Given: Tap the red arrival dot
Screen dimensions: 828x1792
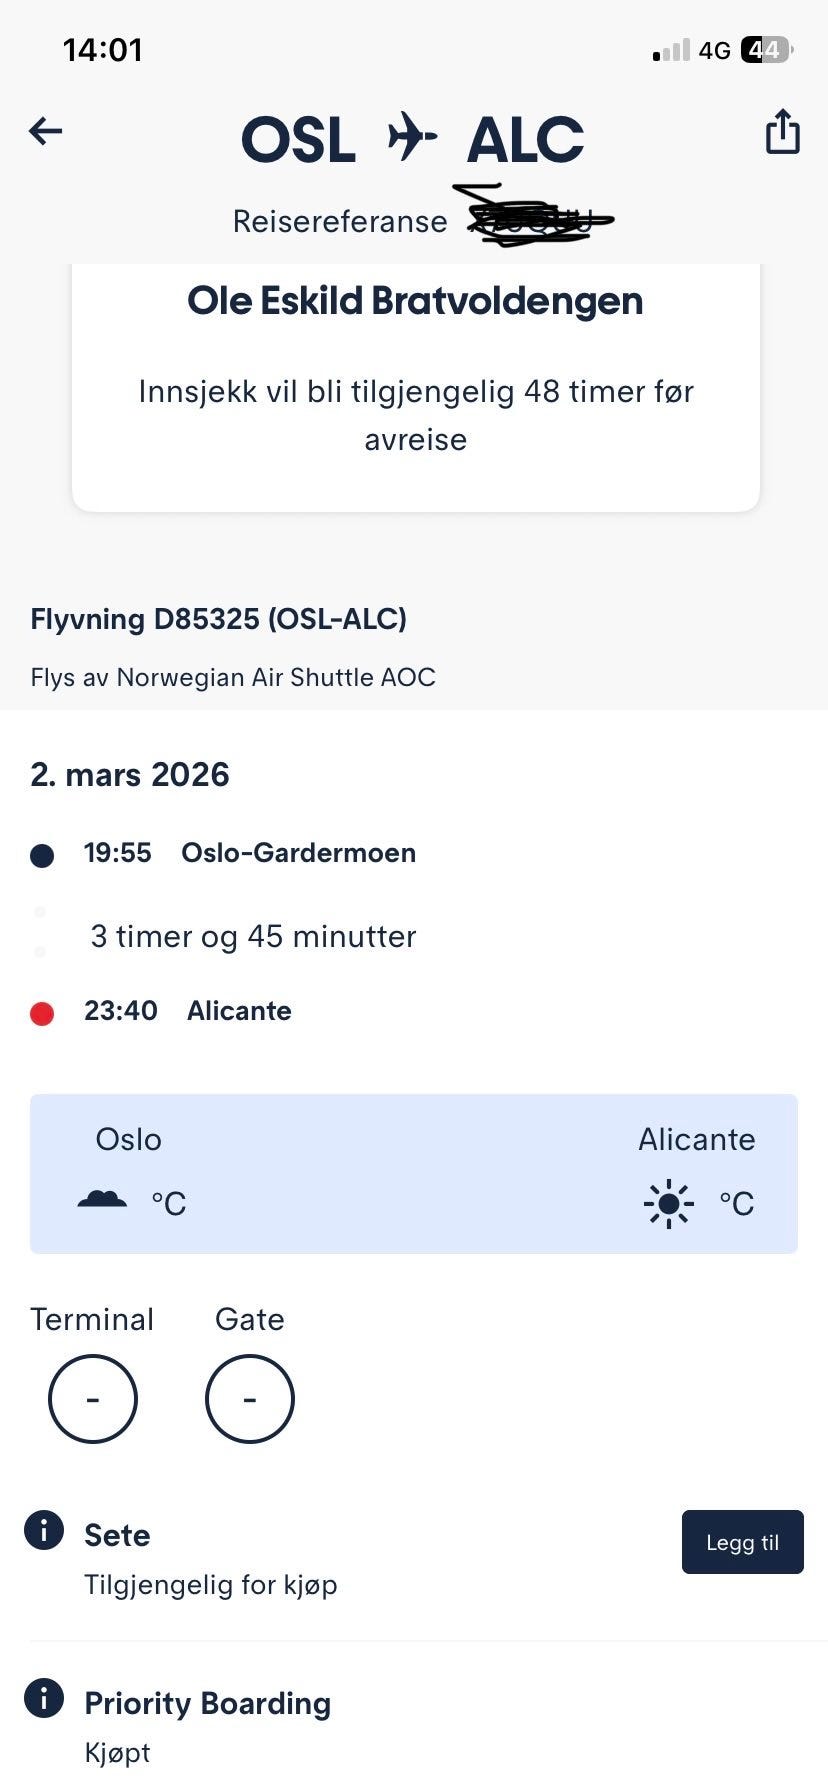Looking at the screenshot, I should pyautogui.click(x=42, y=1014).
